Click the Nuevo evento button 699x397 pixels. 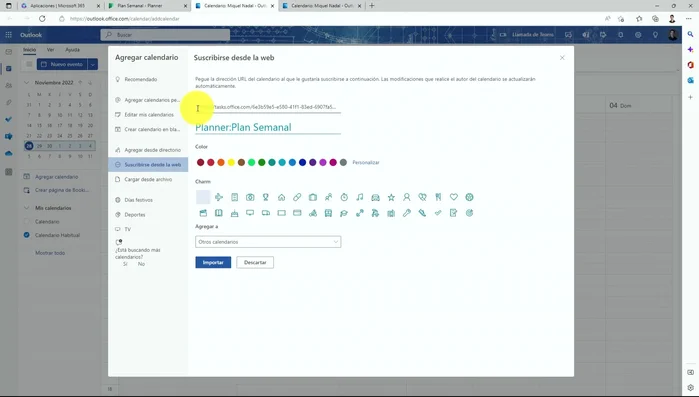62,65
